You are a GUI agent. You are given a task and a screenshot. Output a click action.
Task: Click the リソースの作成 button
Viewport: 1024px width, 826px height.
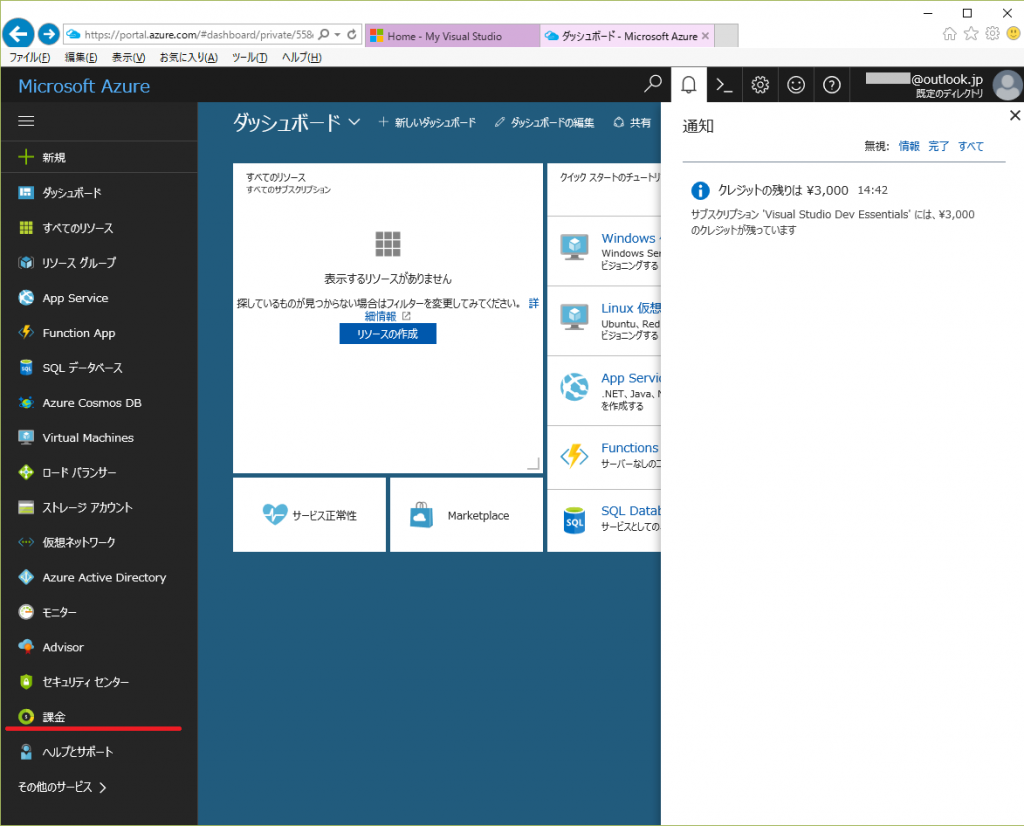[x=388, y=334]
